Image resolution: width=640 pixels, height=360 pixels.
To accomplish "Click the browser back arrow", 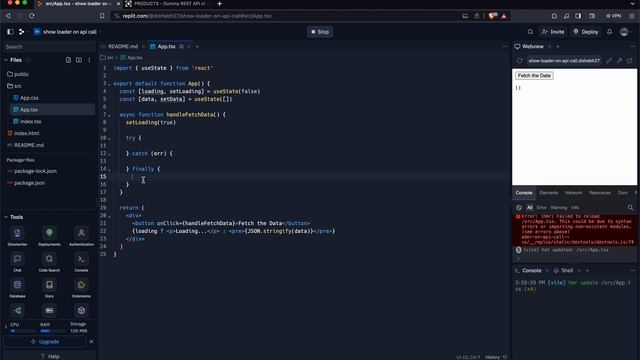I will tap(8, 16).
